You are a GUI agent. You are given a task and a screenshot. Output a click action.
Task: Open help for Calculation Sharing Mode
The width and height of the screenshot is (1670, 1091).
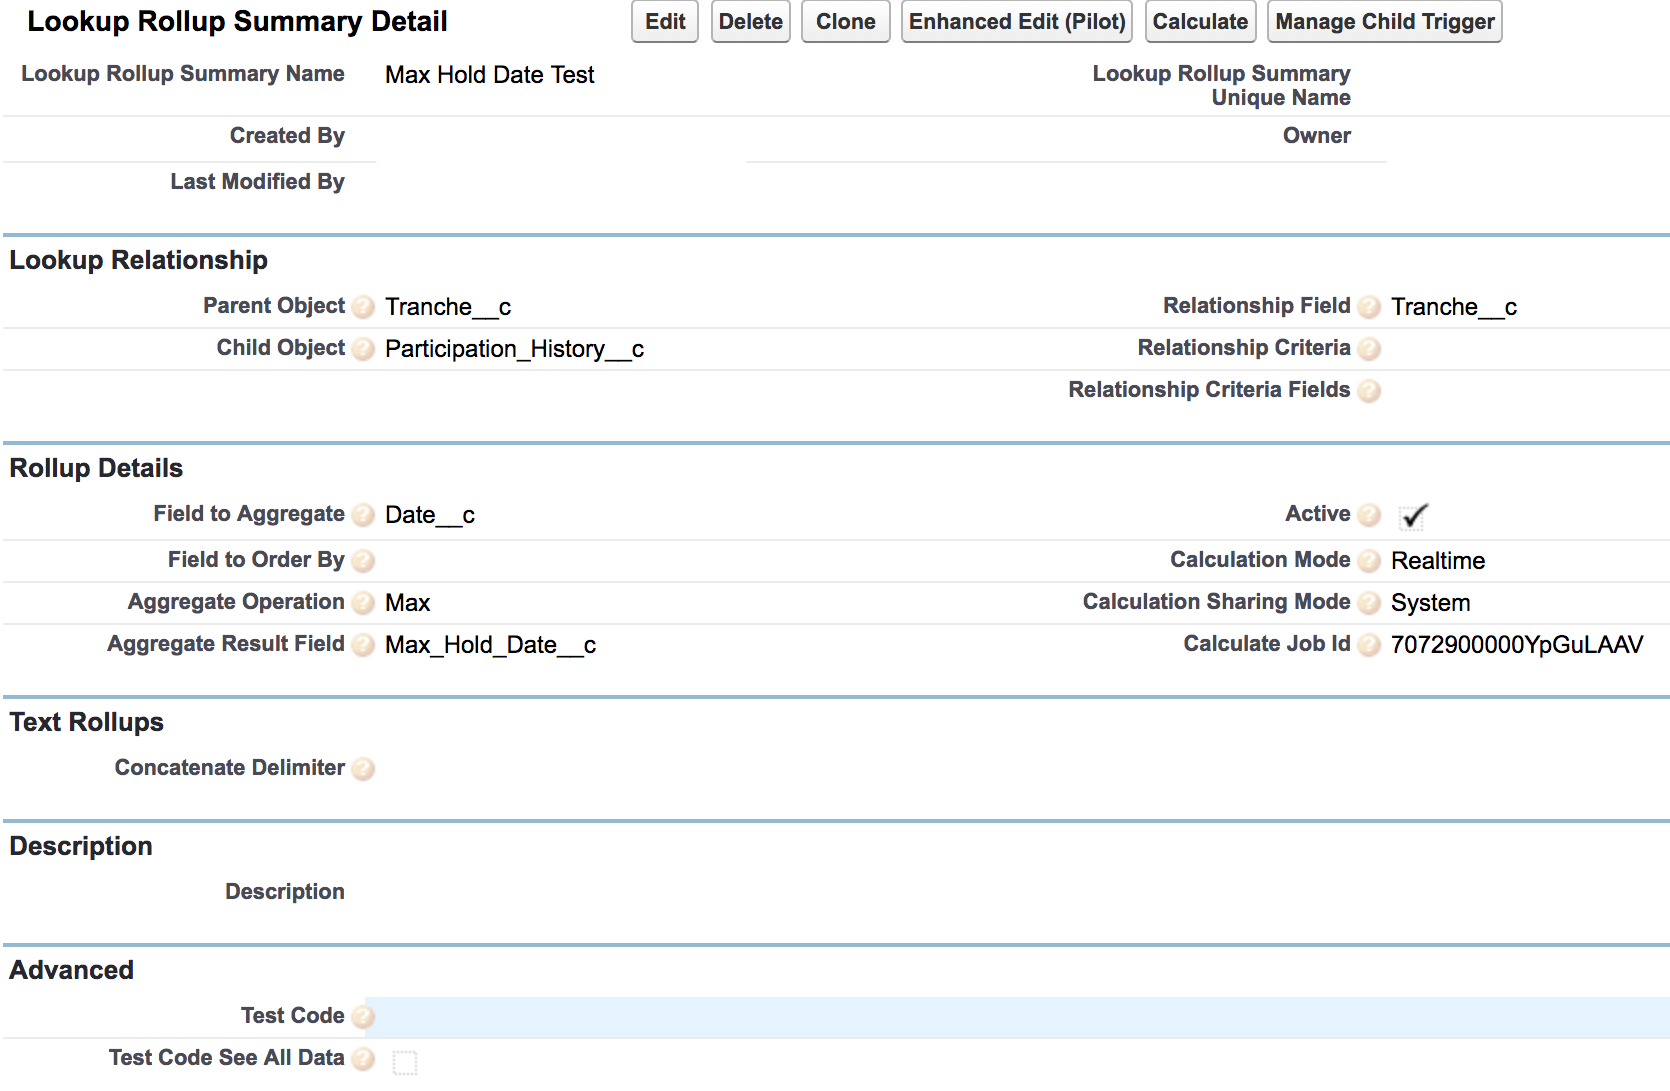click(x=1369, y=603)
